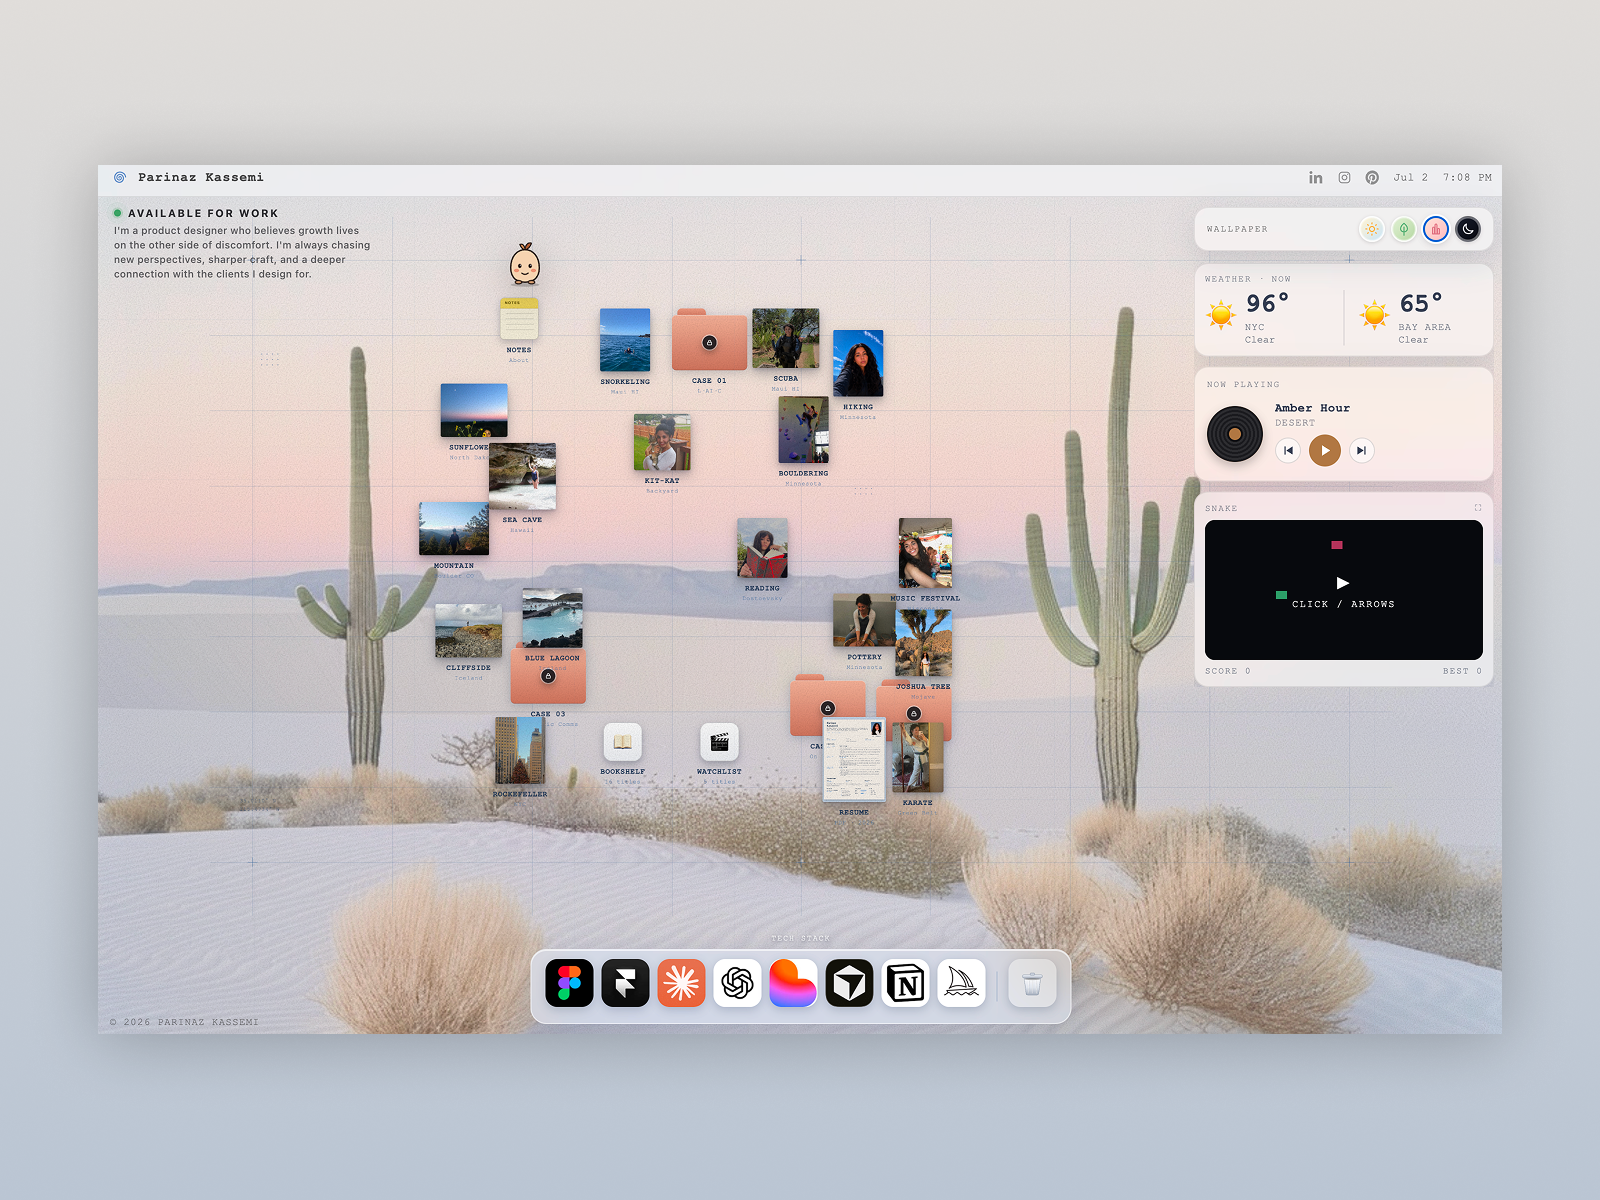
Task: Open the Framer dock icon
Action: pos(625,983)
